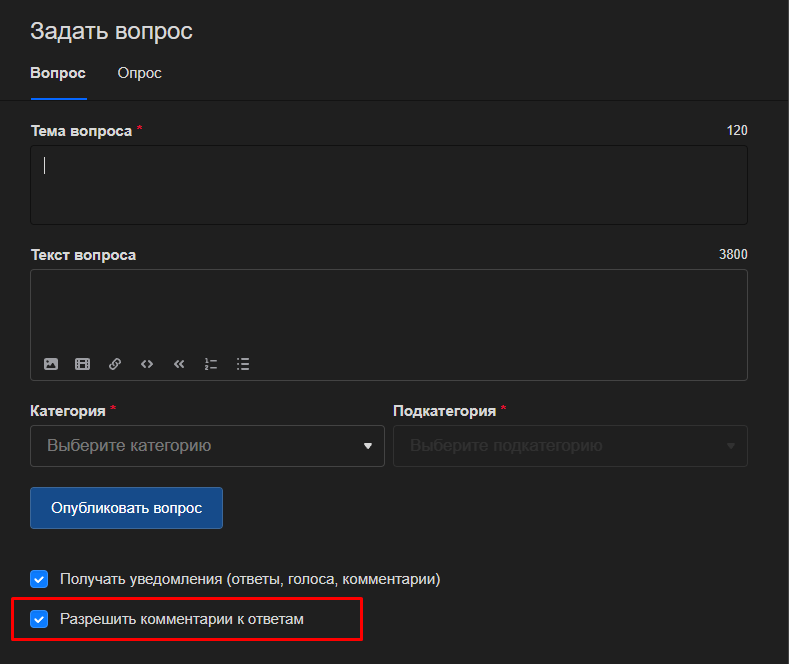Insert a video via the film icon
This screenshot has width=789, height=664.
pos(83,364)
